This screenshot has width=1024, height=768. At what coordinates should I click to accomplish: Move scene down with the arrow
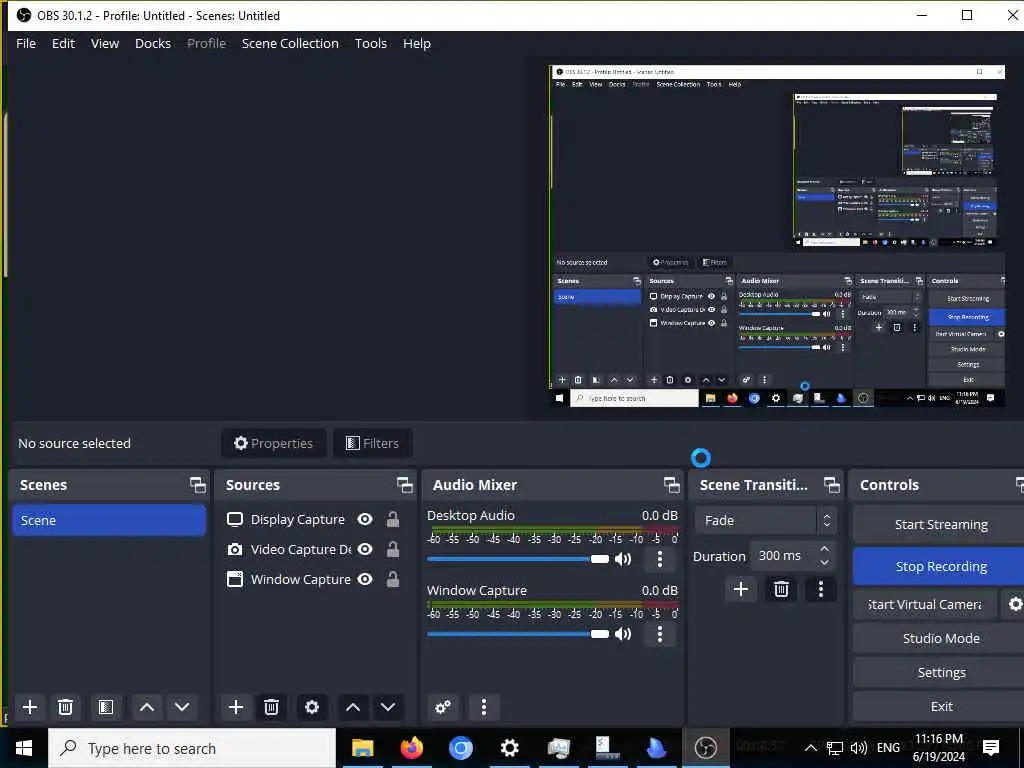pyautogui.click(x=182, y=707)
